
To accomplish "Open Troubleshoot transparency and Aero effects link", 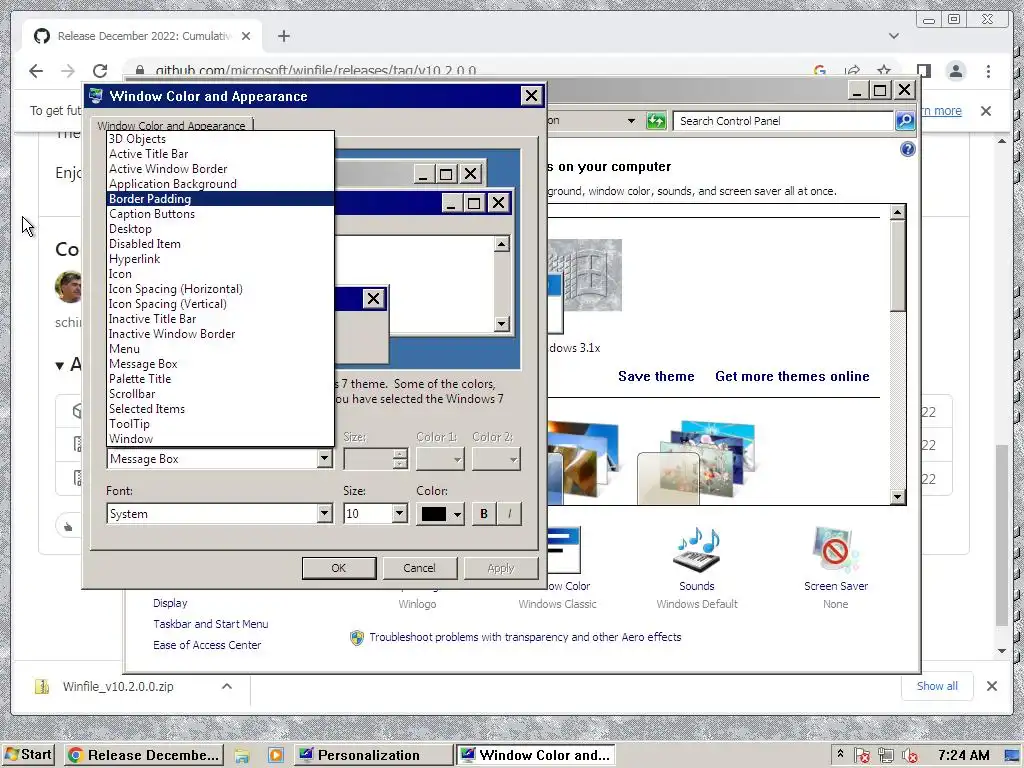I will tap(525, 637).
